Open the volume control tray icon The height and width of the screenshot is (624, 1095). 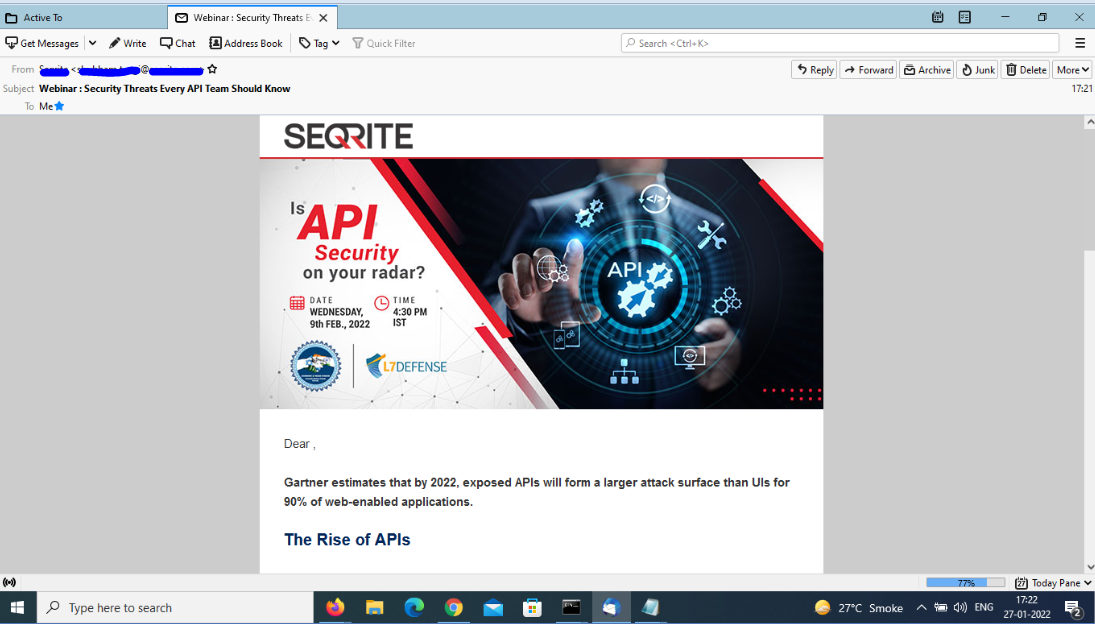coord(960,607)
